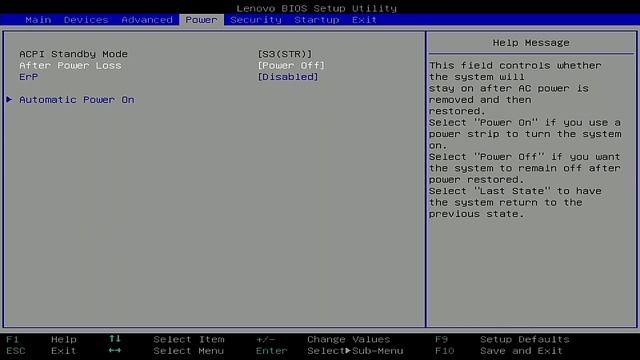
Task: Change the ErP [Disabled] value
Action: [x=288, y=77]
